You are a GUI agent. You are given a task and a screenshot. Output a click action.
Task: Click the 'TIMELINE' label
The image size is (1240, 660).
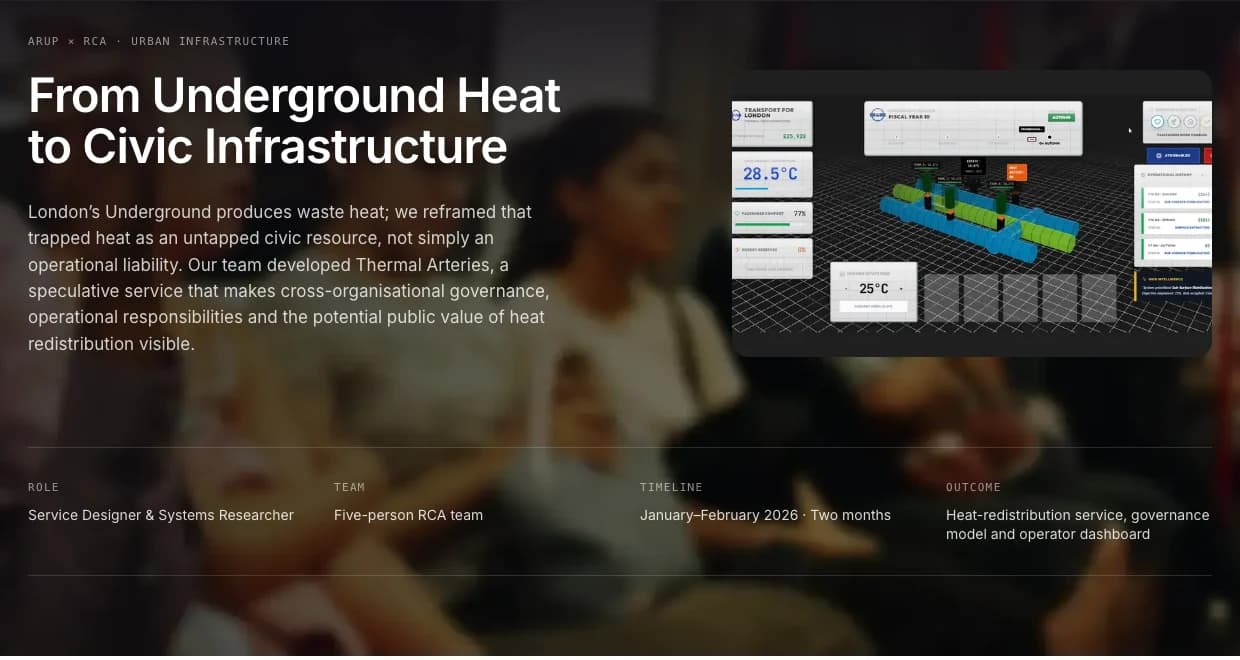(x=671, y=487)
